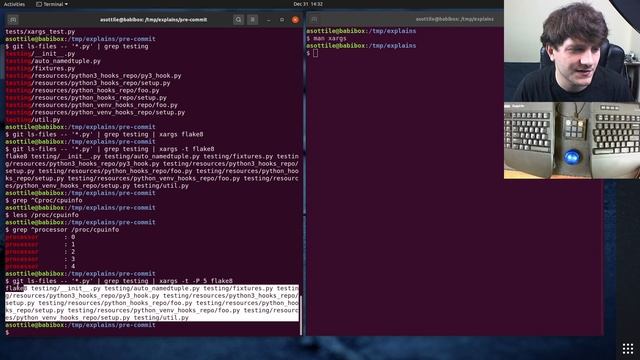The height and width of the screenshot is (360, 640).
Task: Click output line "processor : 3"
Action: [x=40, y=259]
